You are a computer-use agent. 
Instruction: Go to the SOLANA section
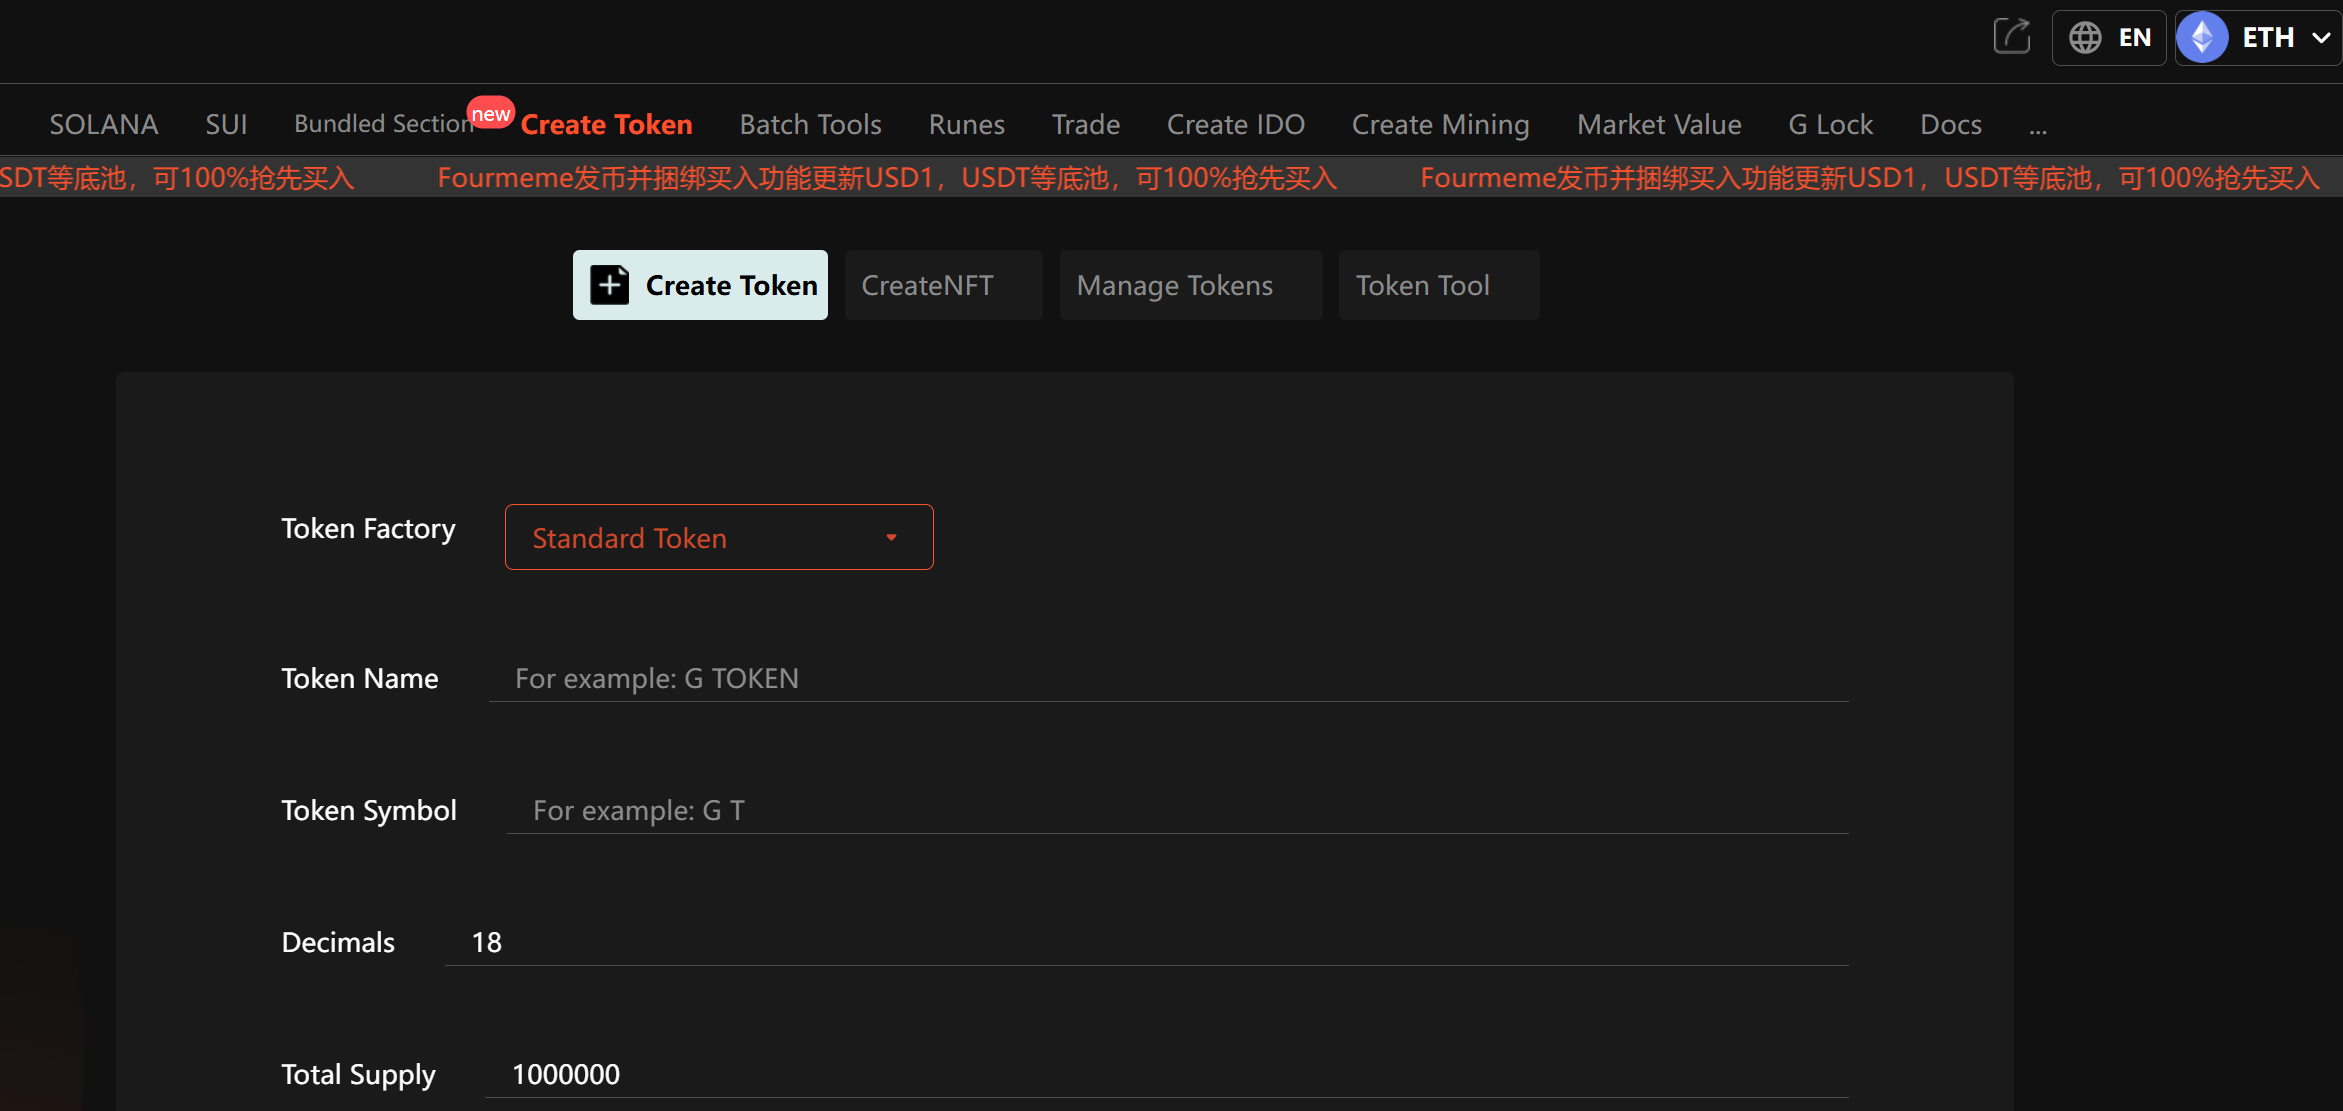104,125
